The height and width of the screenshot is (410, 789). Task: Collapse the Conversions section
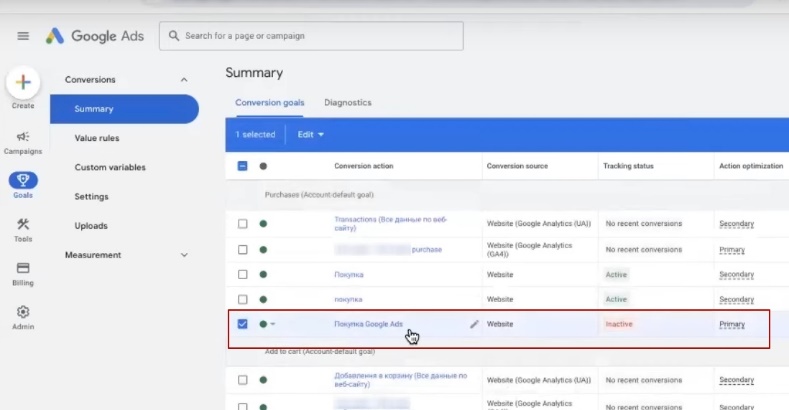point(183,80)
